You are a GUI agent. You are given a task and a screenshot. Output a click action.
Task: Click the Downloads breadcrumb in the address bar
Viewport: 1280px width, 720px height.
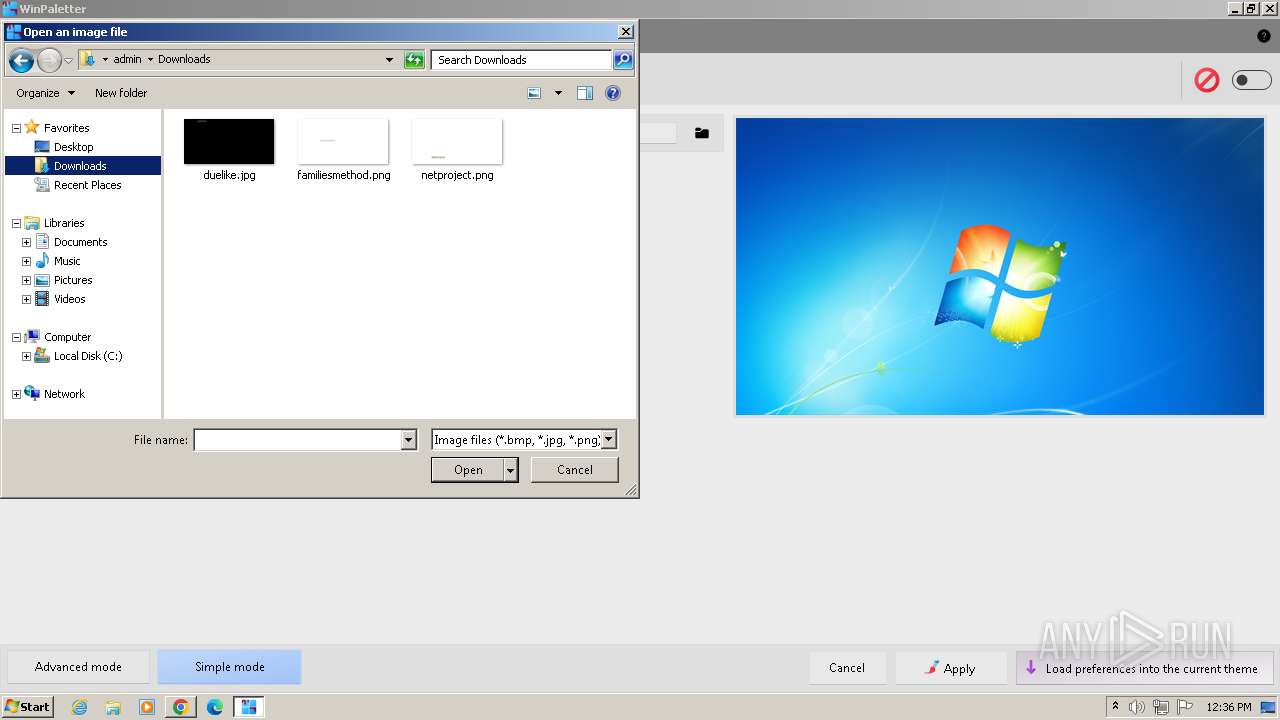coord(184,60)
